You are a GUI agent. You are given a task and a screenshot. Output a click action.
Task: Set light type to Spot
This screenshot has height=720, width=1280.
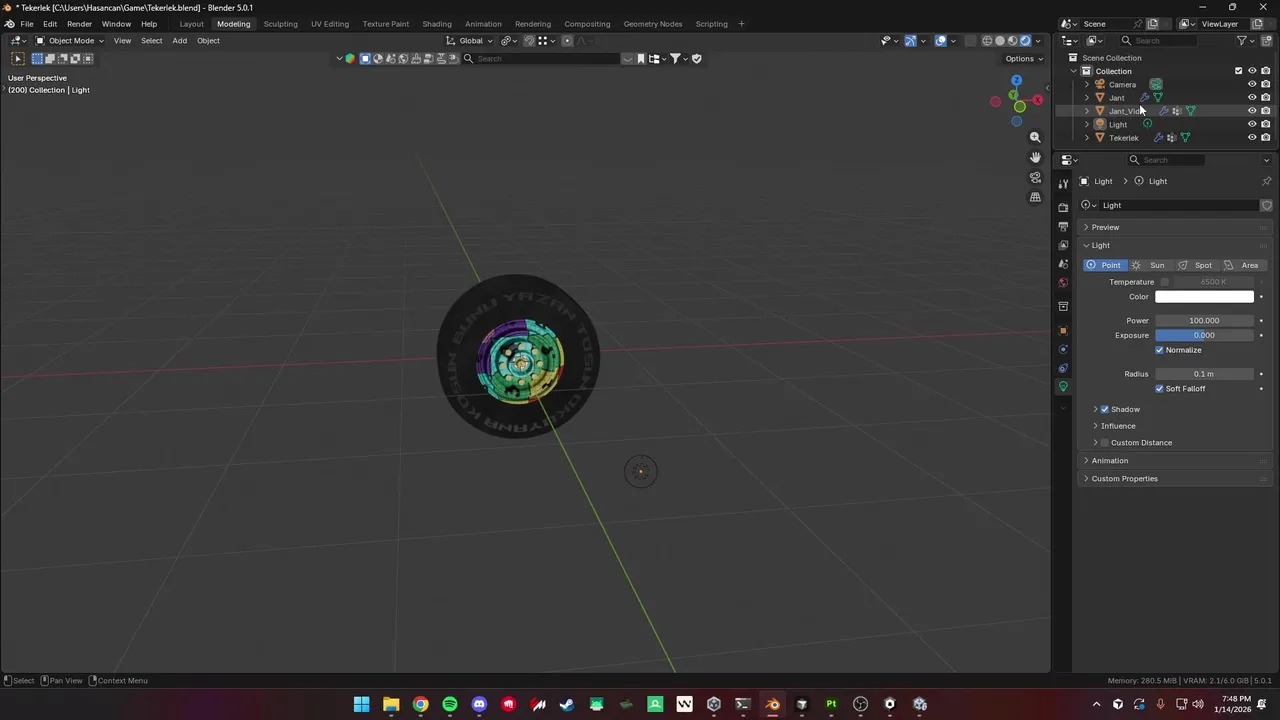click(1197, 265)
